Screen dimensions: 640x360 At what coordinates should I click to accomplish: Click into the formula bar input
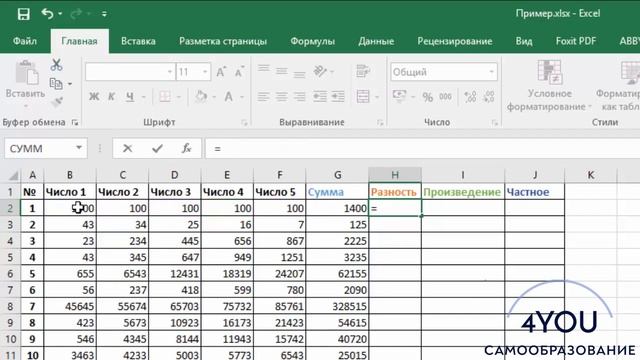tap(422, 148)
